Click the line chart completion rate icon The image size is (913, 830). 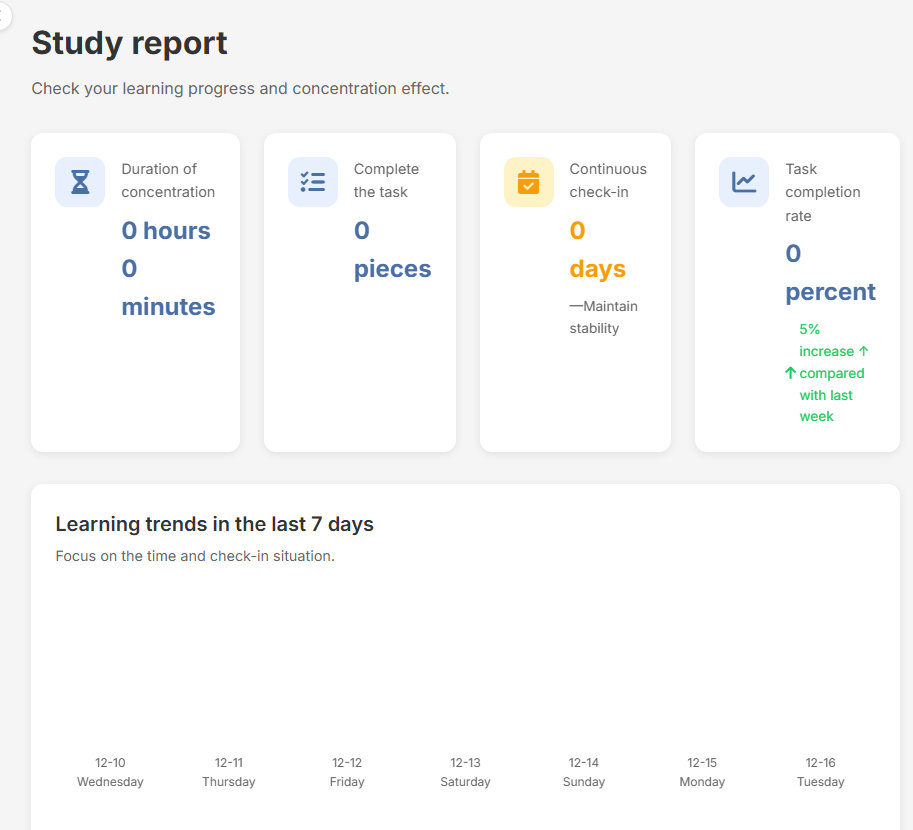(744, 182)
